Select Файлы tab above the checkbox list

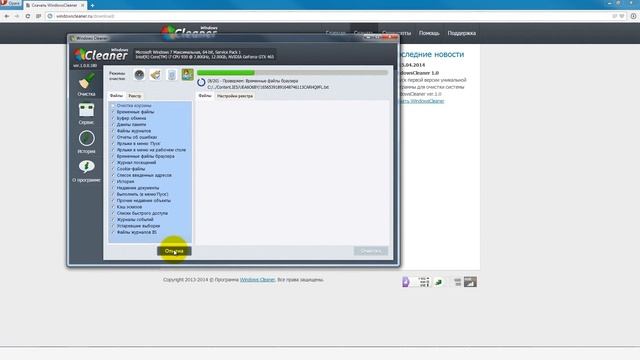(x=116, y=96)
